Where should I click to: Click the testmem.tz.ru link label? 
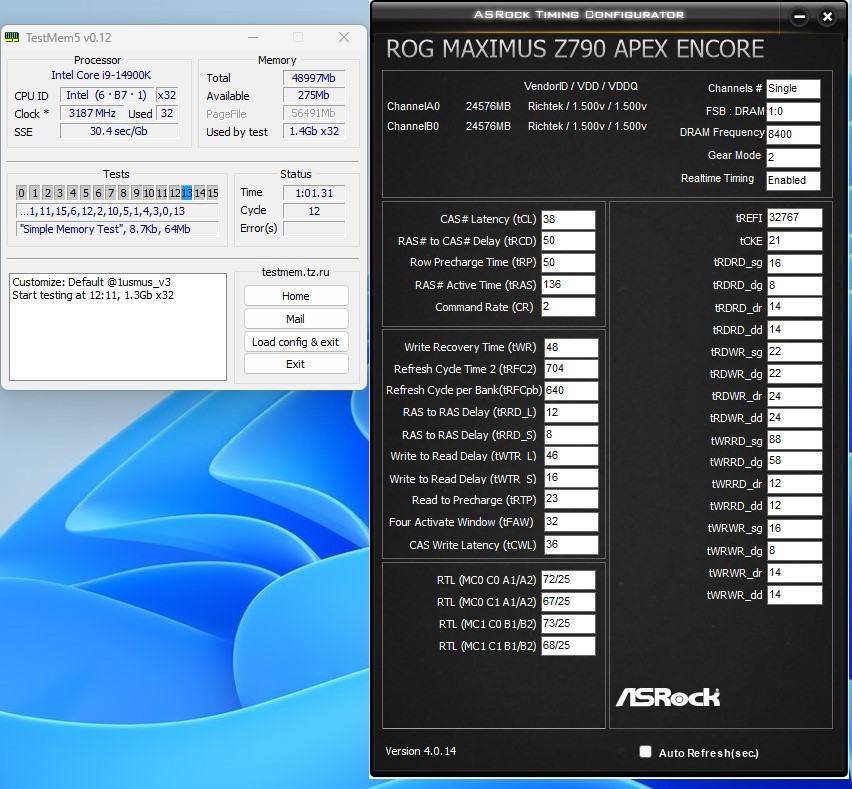[296, 272]
